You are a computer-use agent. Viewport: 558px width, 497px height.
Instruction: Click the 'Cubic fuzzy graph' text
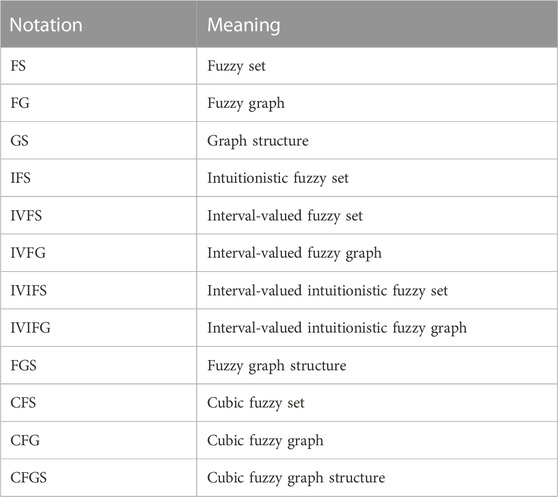[265, 441]
